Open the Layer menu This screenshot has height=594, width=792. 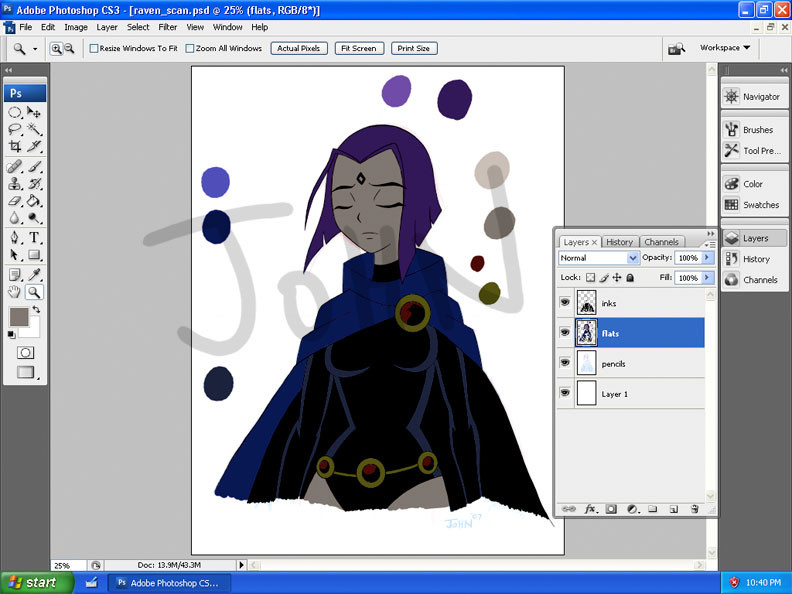[107, 27]
